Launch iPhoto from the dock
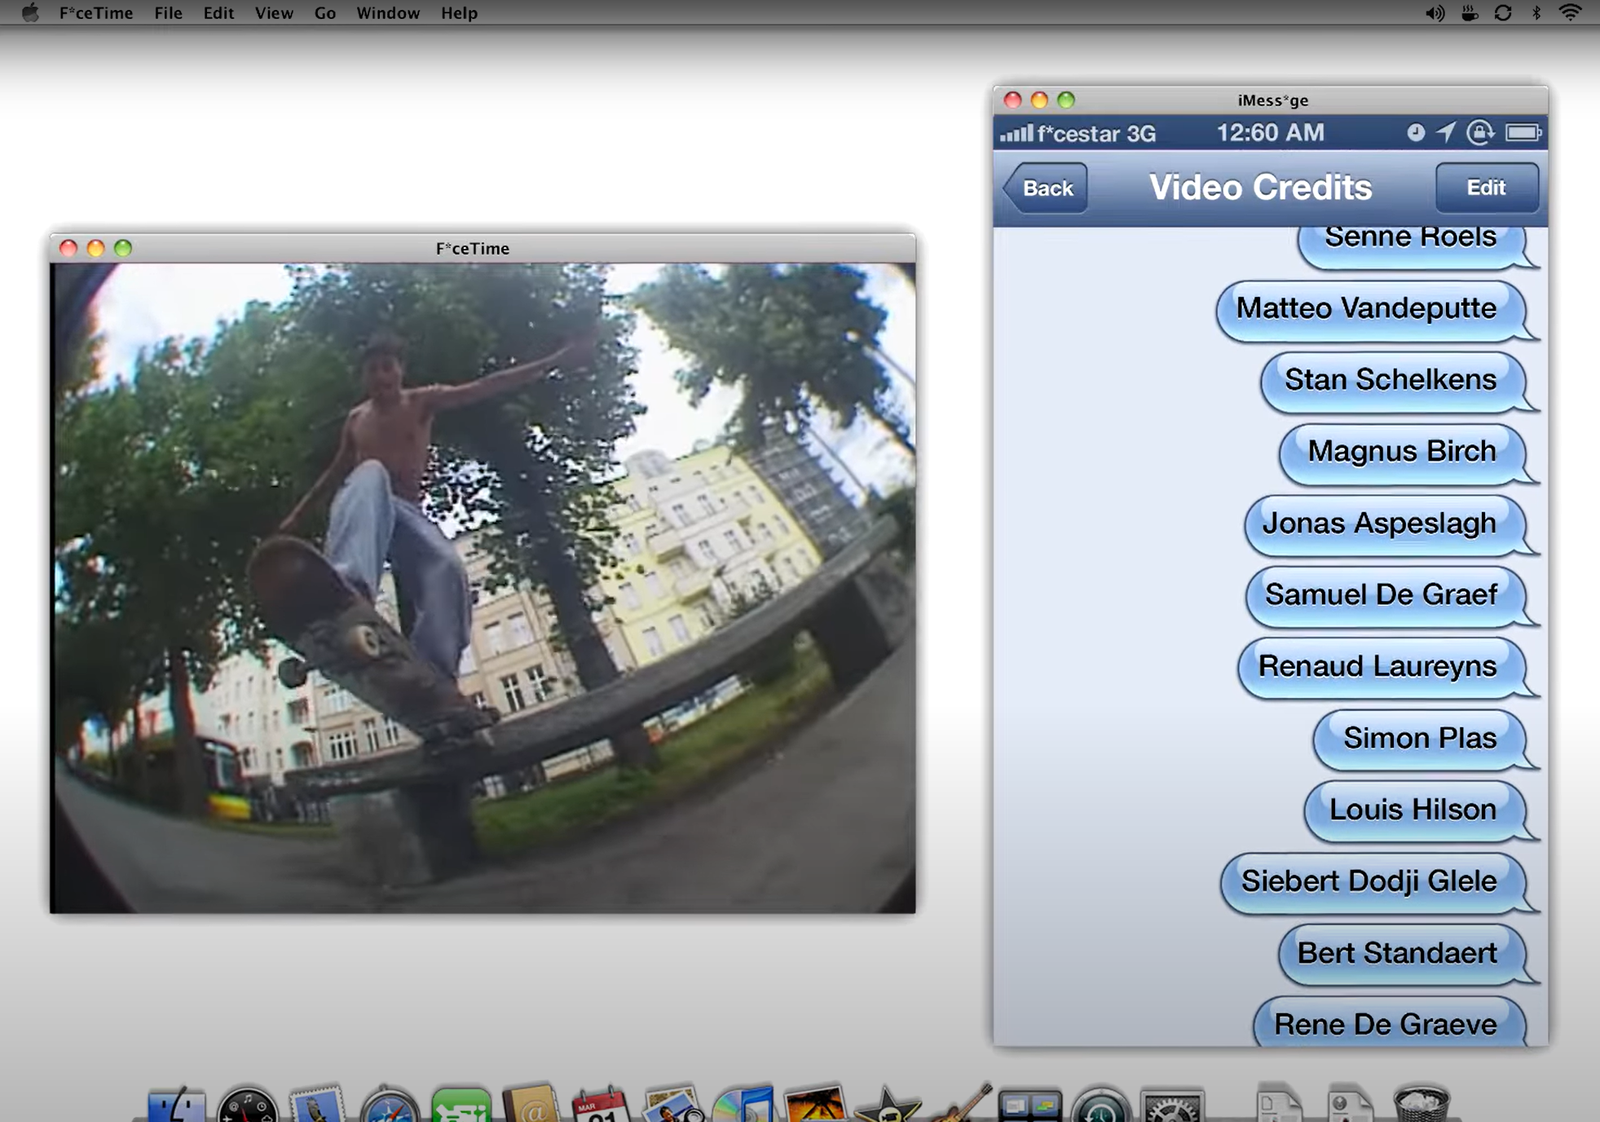The height and width of the screenshot is (1122, 1600). click(x=673, y=1104)
